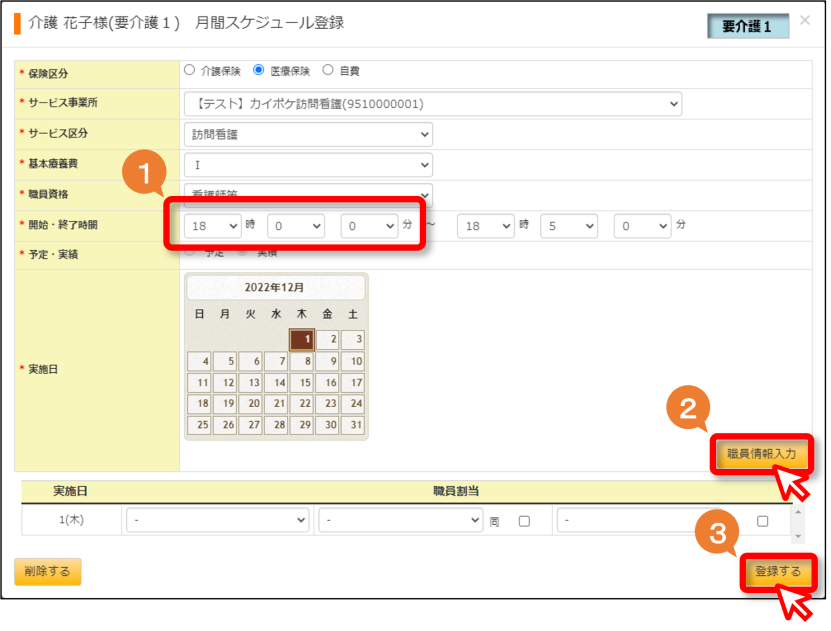The height and width of the screenshot is (631, 831).
Task: Open the end time dropdown showing 5
Action: coord(569,226)
